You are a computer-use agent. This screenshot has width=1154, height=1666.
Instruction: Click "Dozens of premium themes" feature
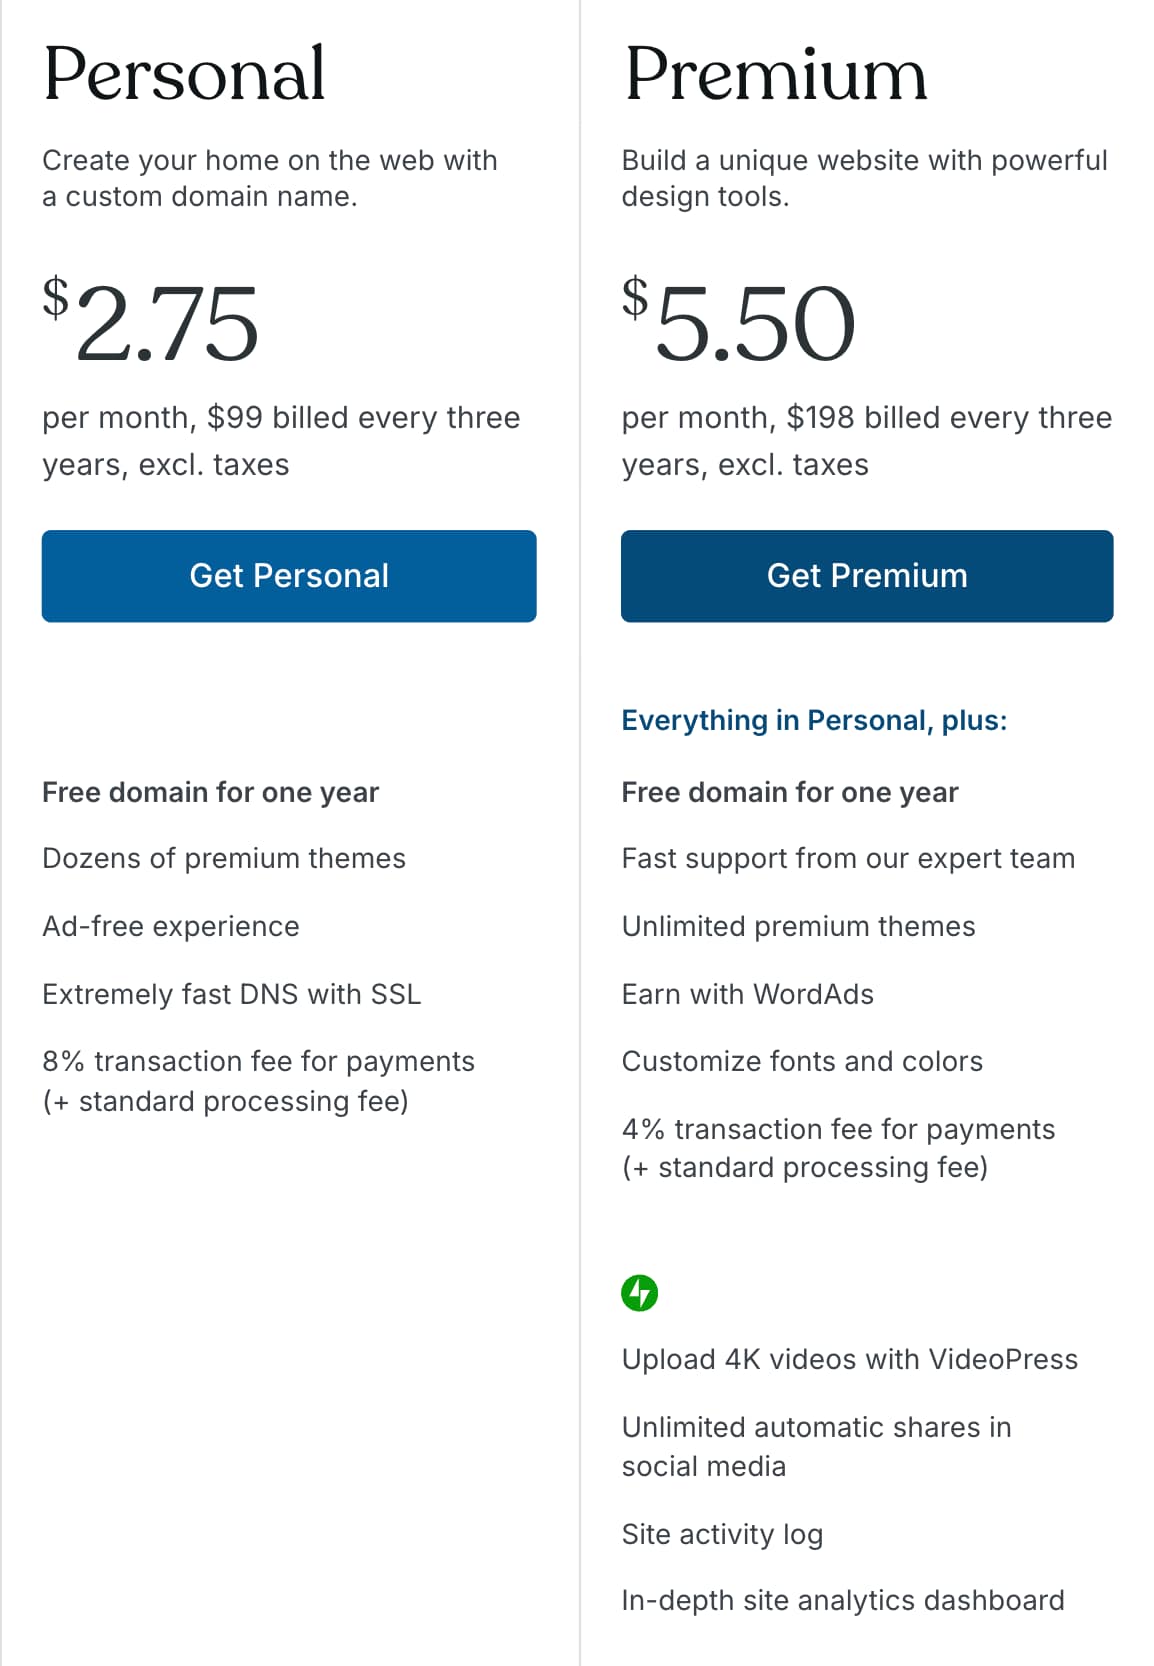click(224, 858)
